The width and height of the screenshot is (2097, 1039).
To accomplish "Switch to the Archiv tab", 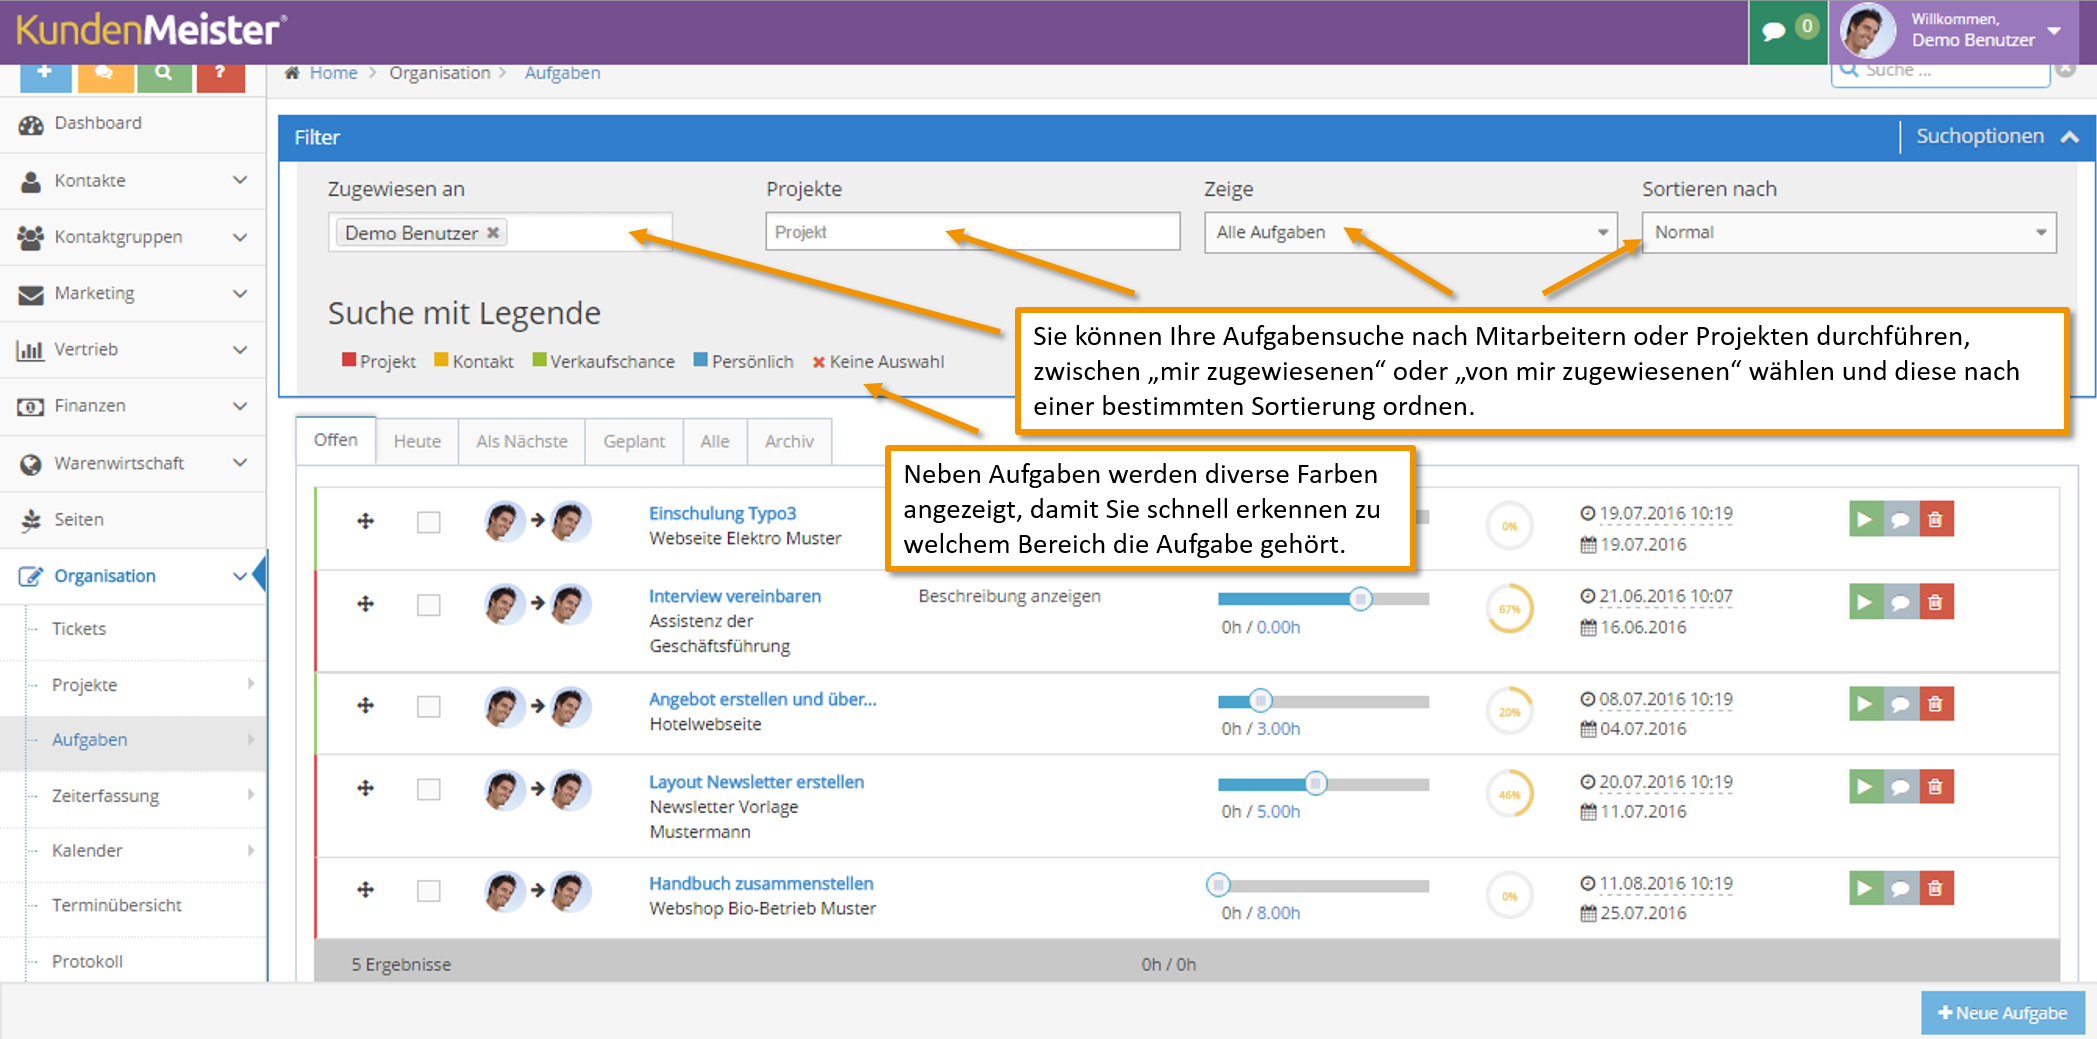I will click(789, 441).
